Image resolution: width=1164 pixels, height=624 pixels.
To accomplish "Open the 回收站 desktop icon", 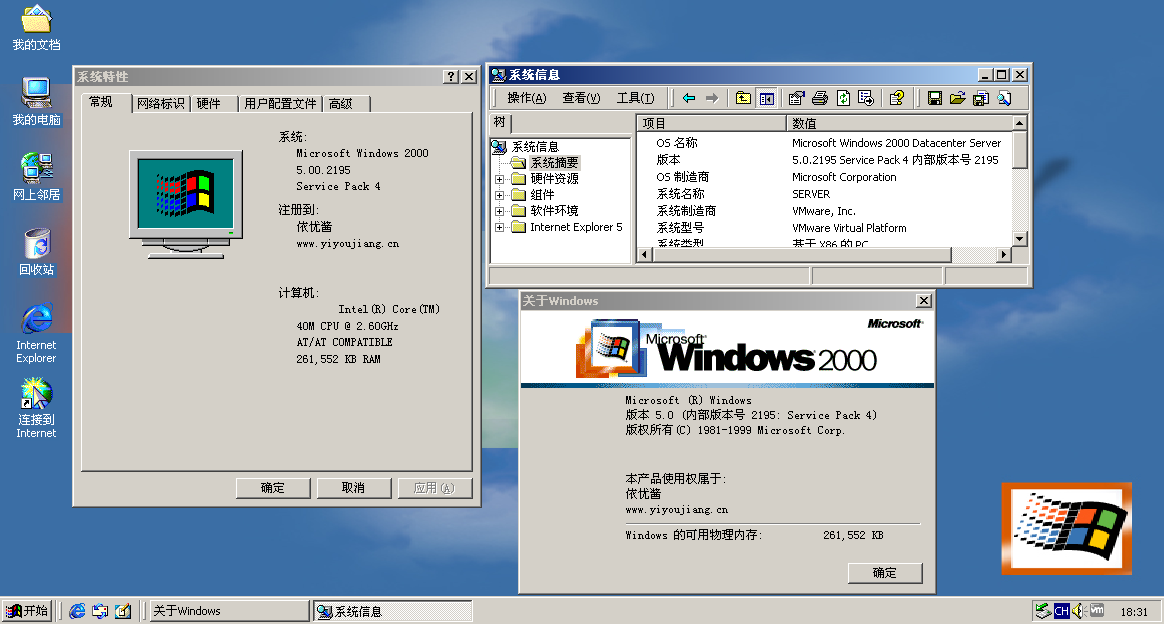I will (x=36, y=252).
